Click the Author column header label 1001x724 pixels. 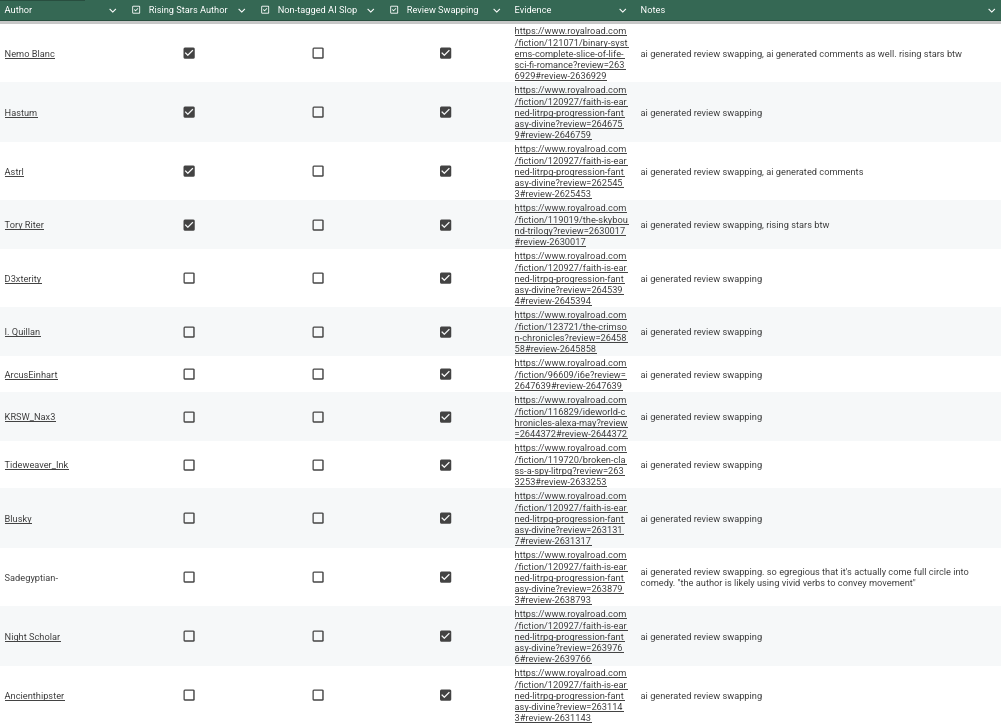pos(18,10)
